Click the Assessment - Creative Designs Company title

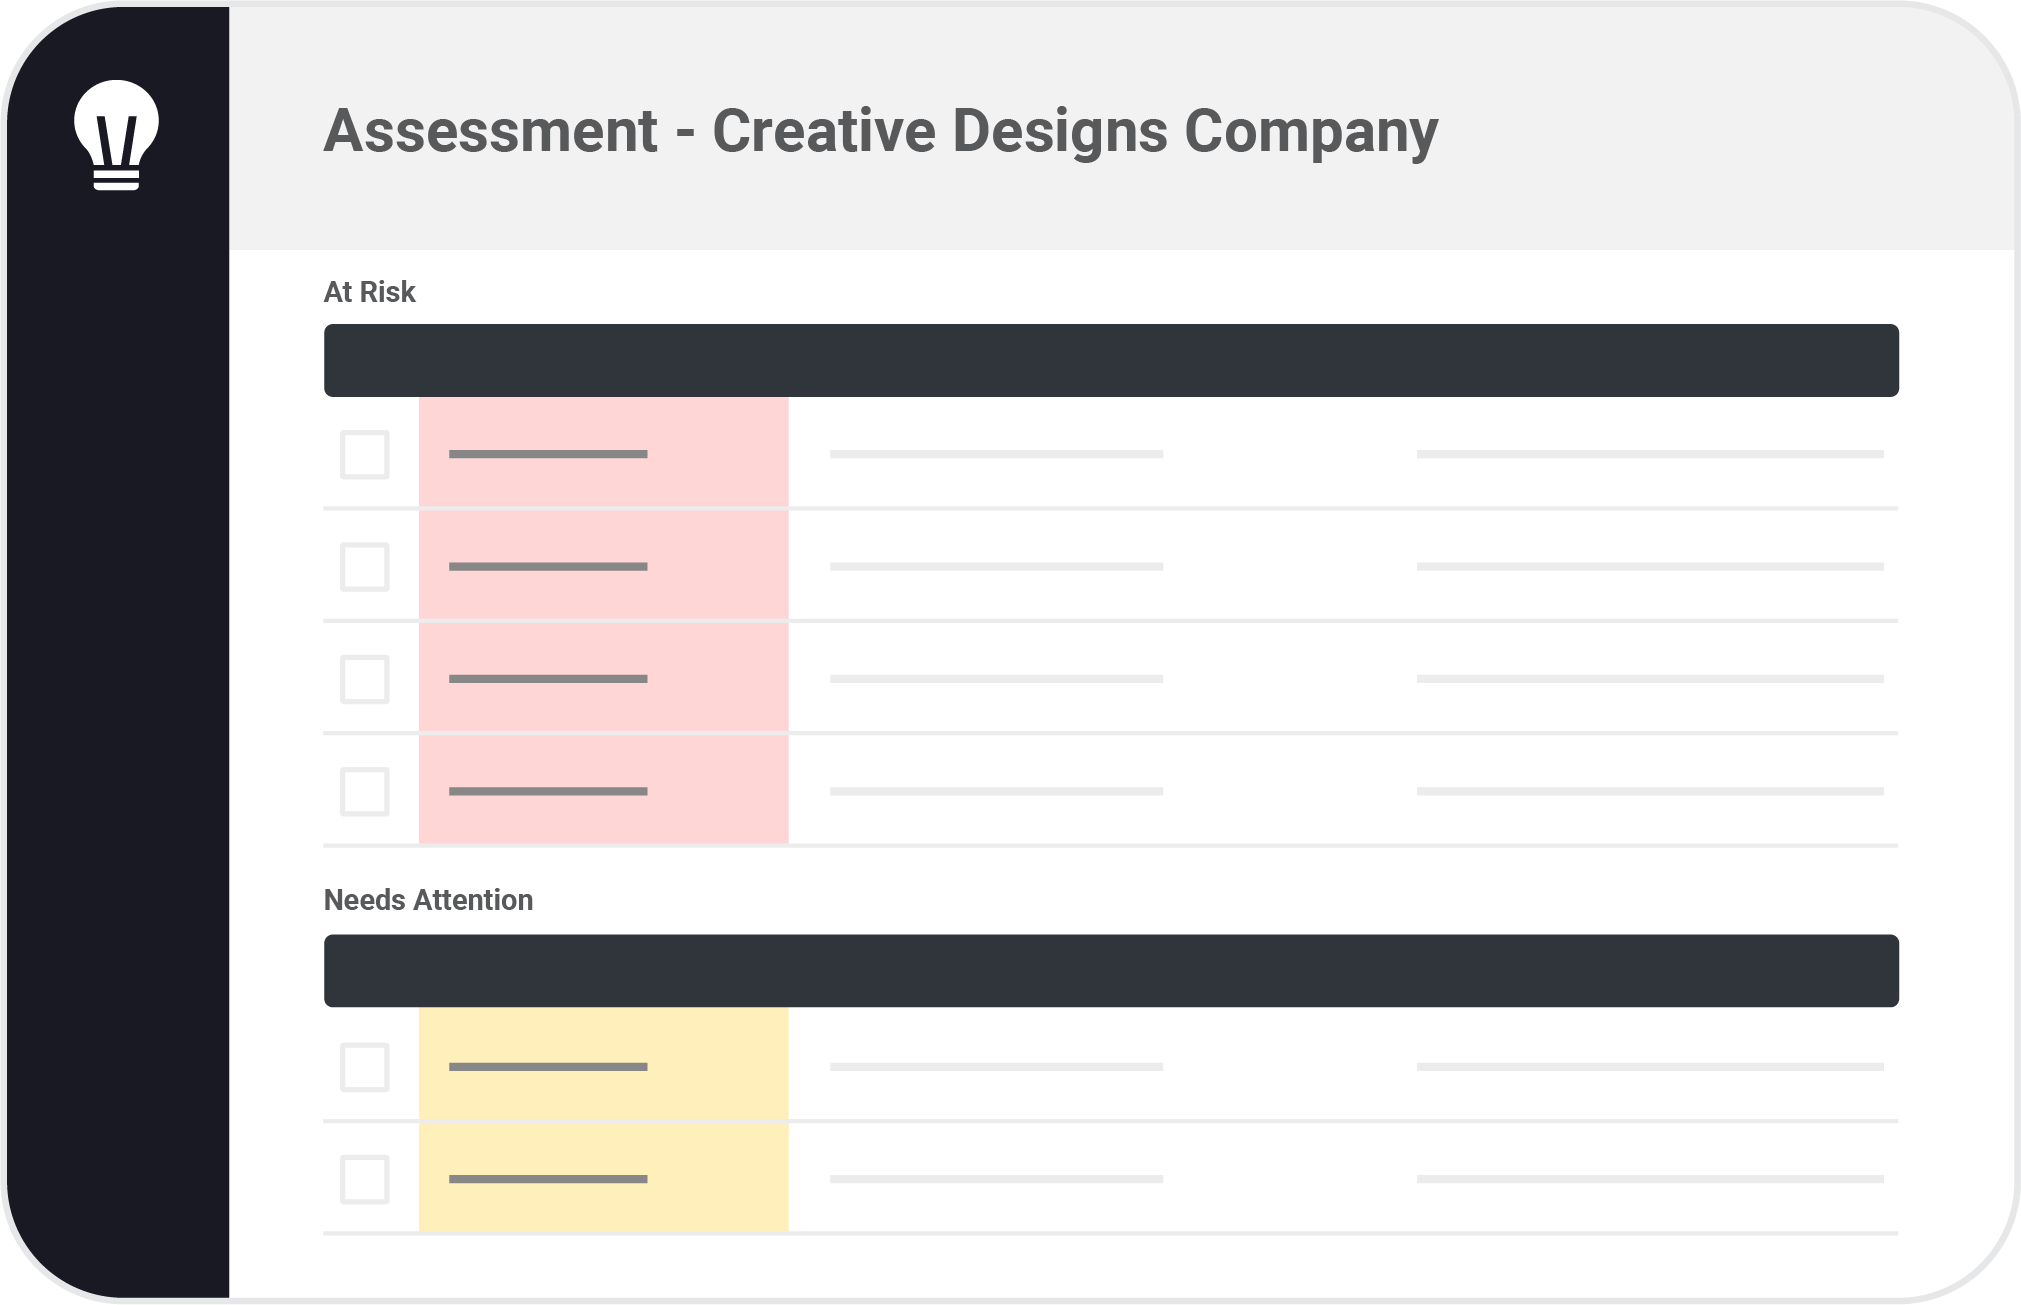[x=881, y=131]
